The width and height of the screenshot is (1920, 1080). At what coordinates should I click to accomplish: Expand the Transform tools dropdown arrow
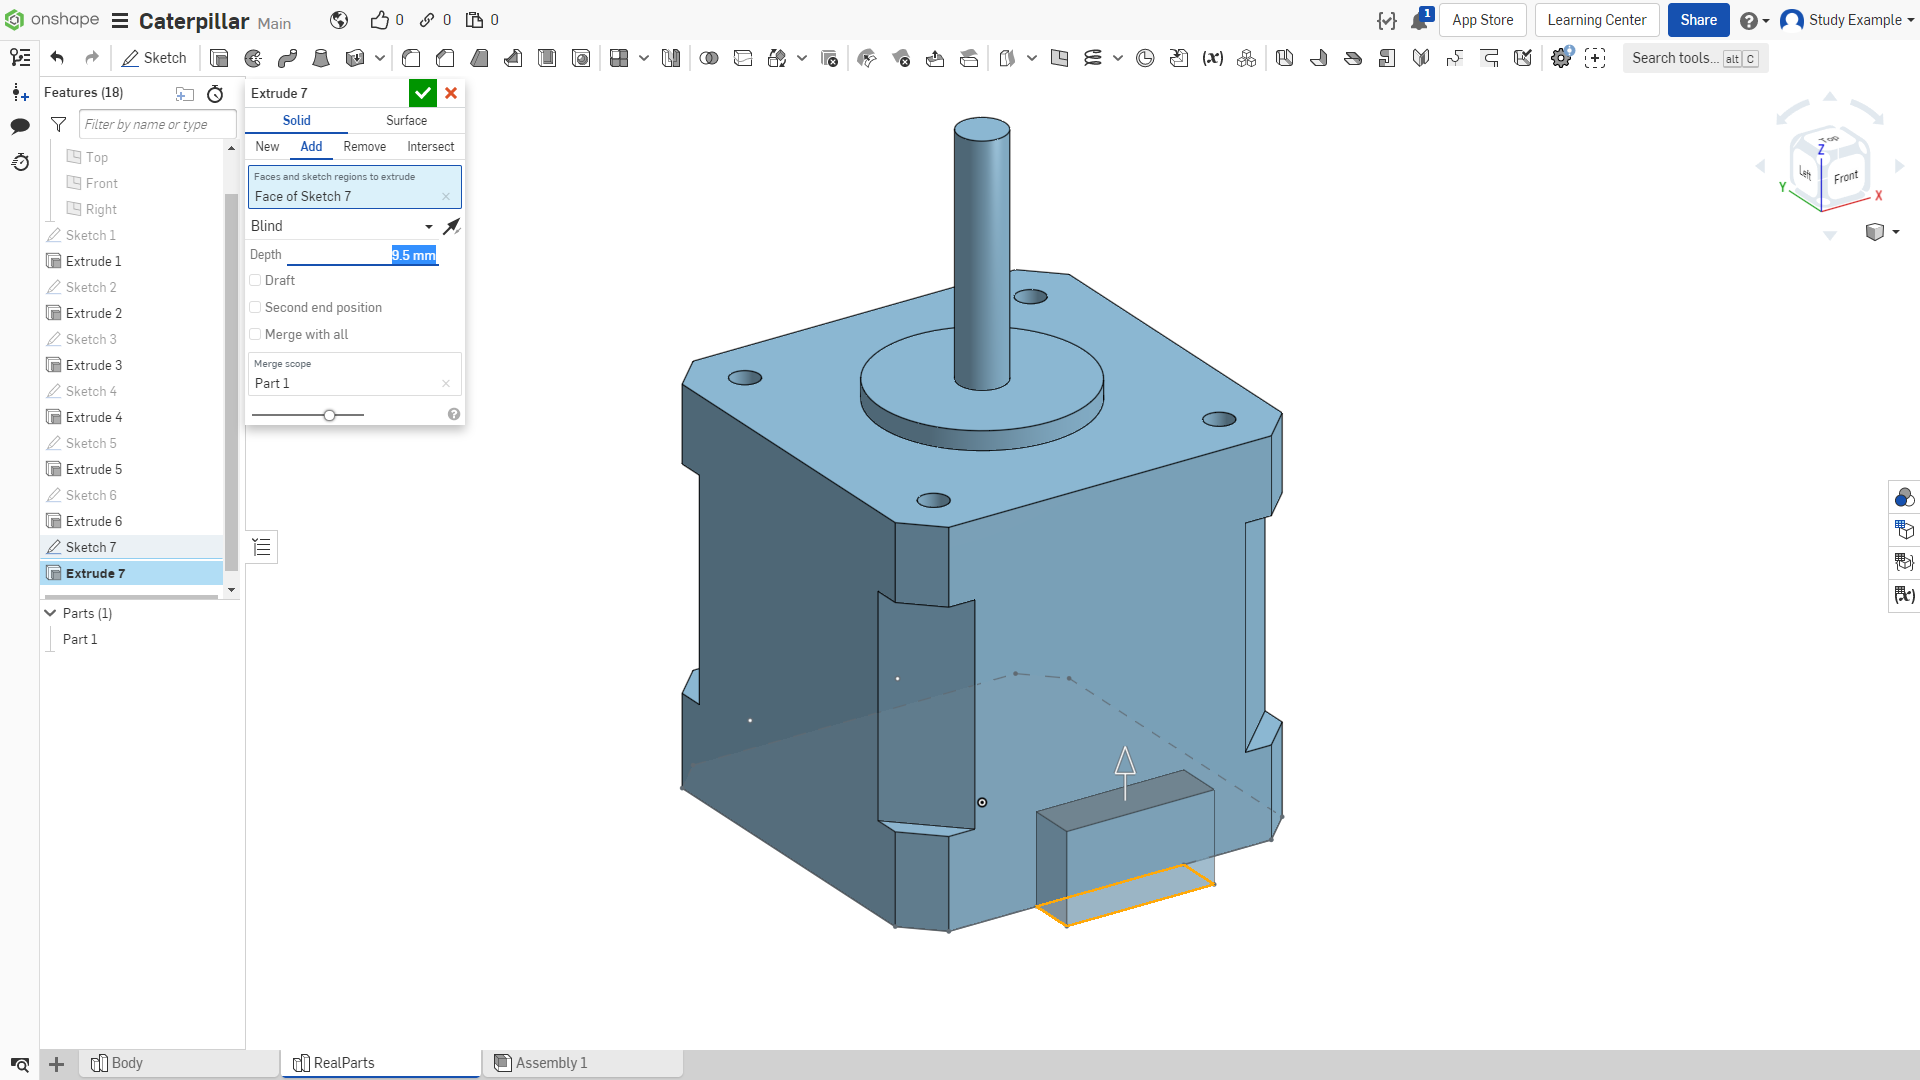[x=802, y=58]
